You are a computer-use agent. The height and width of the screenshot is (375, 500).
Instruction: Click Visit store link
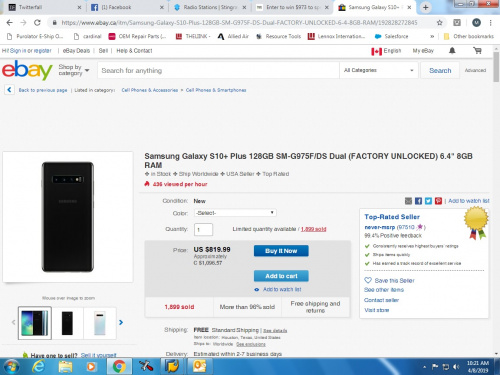(x=377, y=310)
